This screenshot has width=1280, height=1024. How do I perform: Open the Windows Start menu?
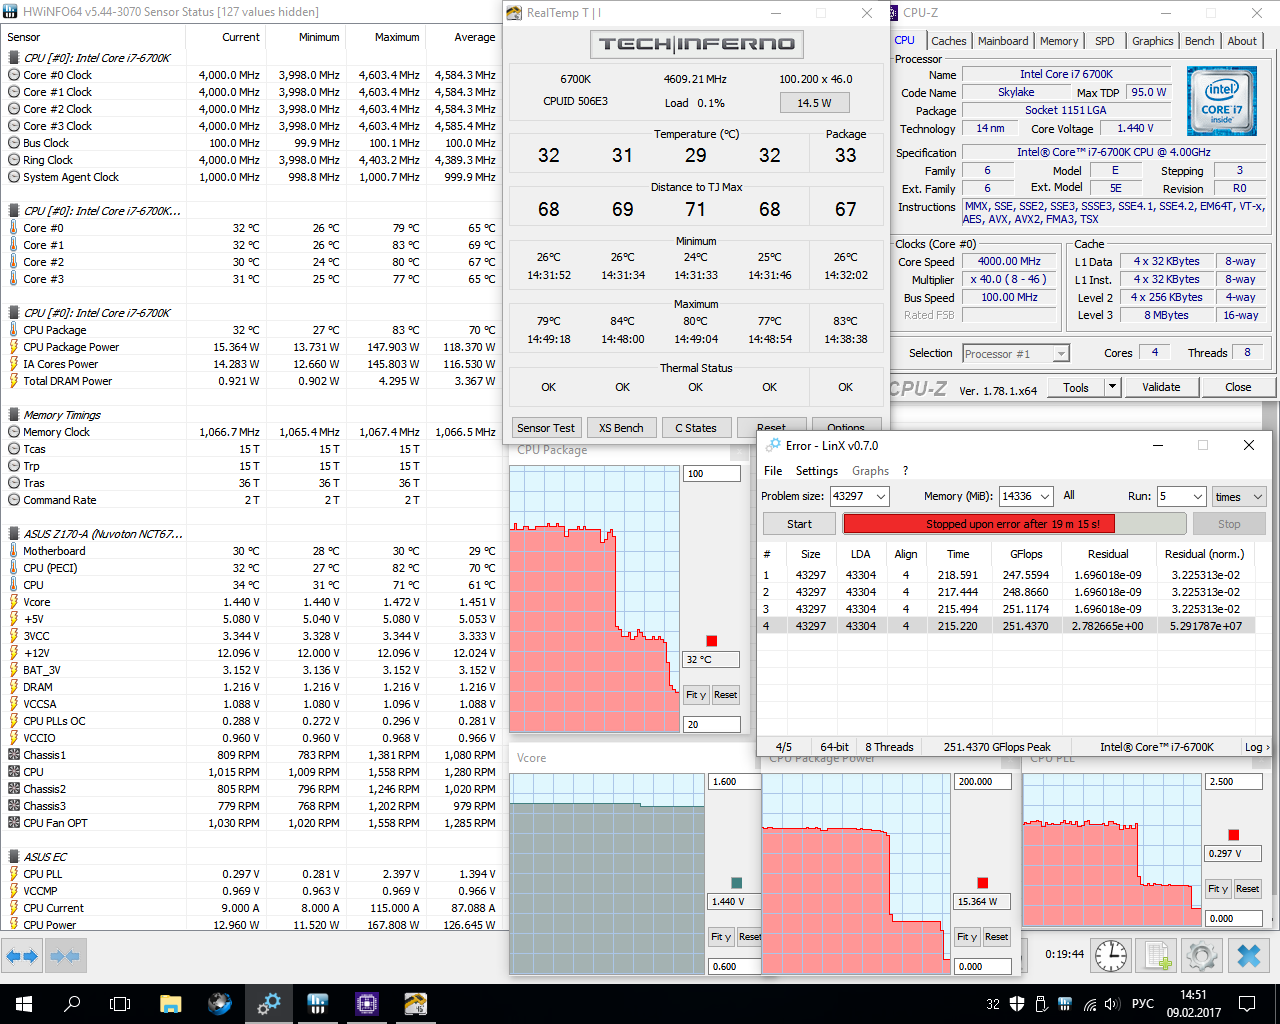pos(24,1003)
